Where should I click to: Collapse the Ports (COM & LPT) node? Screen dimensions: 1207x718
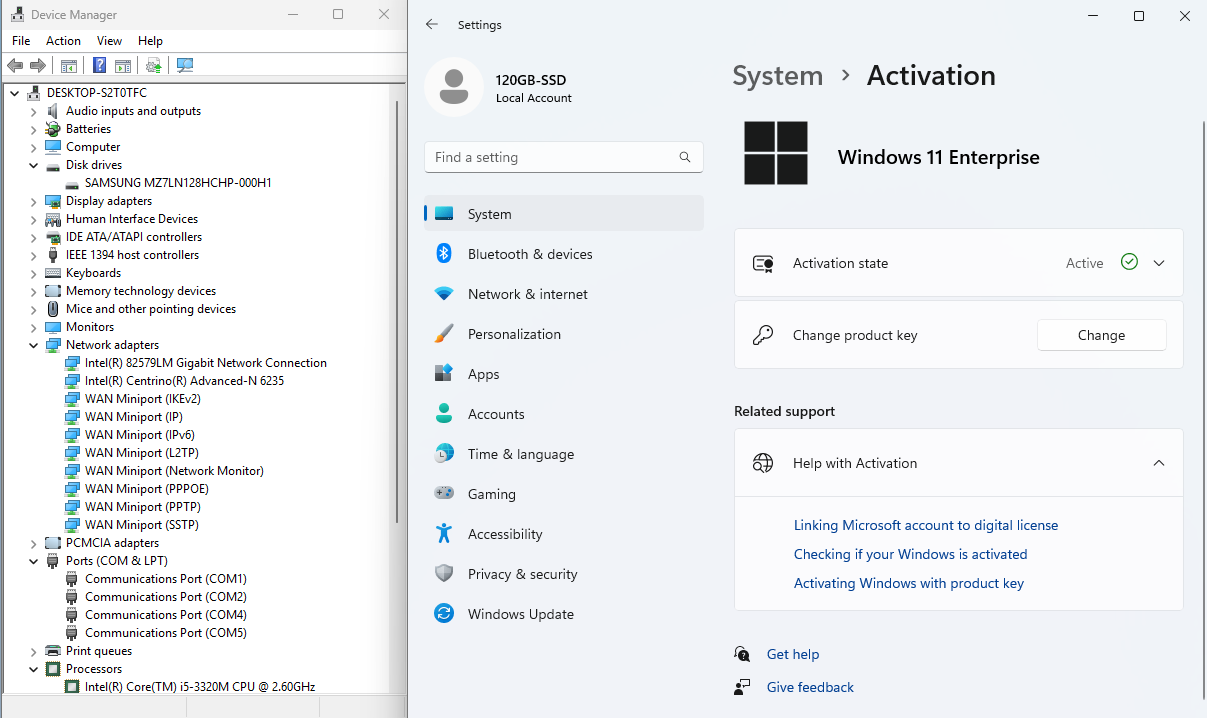(33, 561)
